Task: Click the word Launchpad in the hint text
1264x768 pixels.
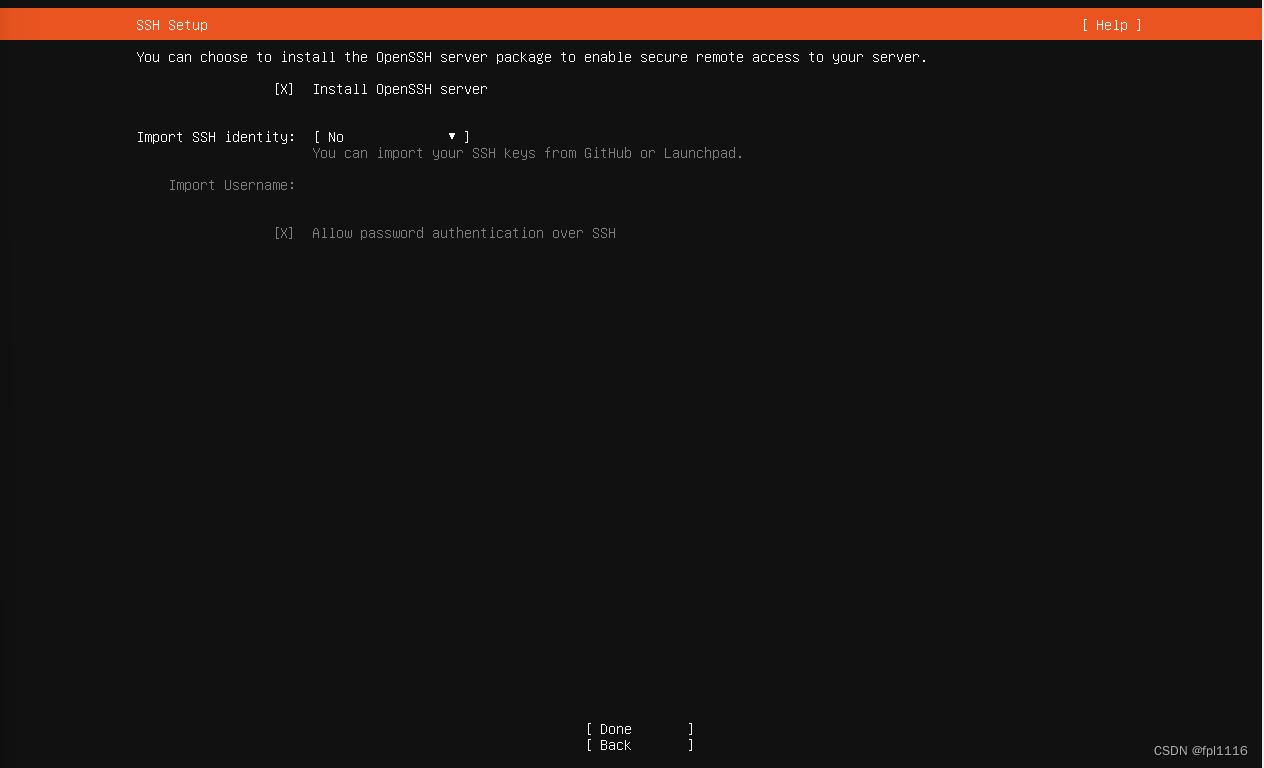Action: (704, 153)
